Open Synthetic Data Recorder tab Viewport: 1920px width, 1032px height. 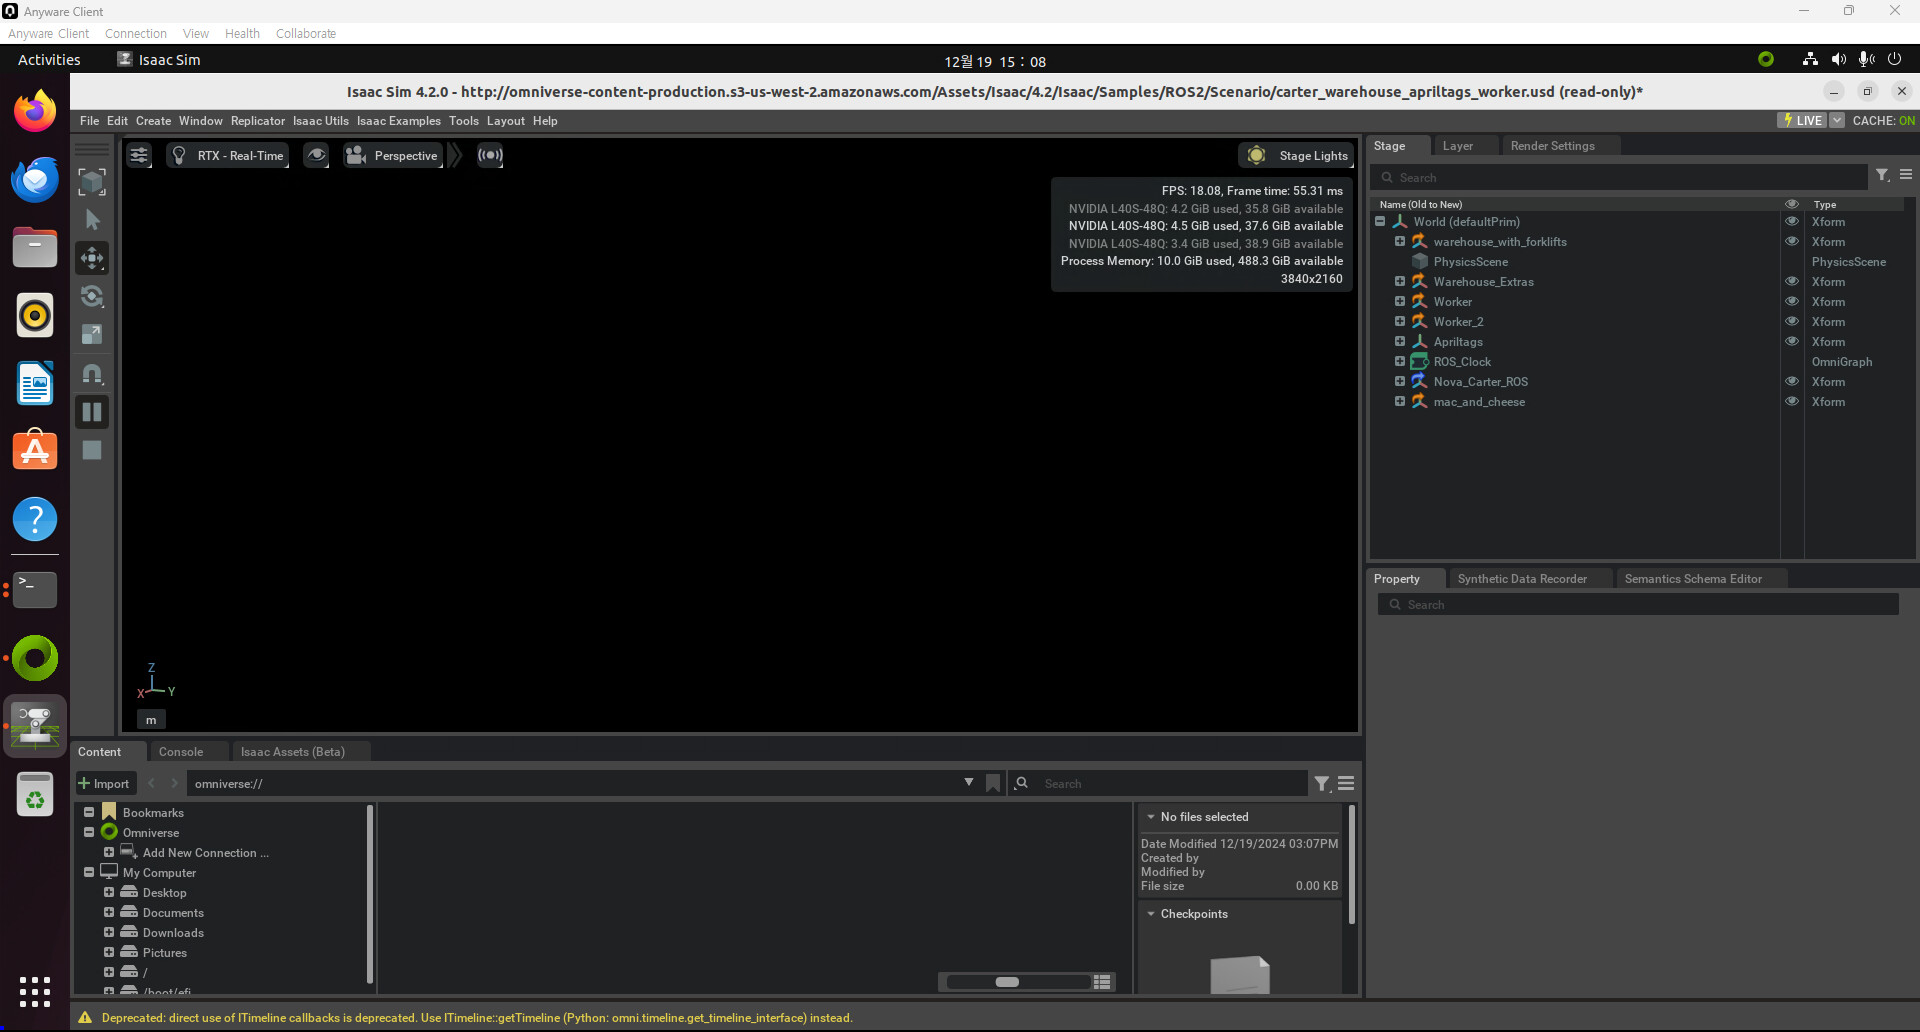tap(1522, 579)
